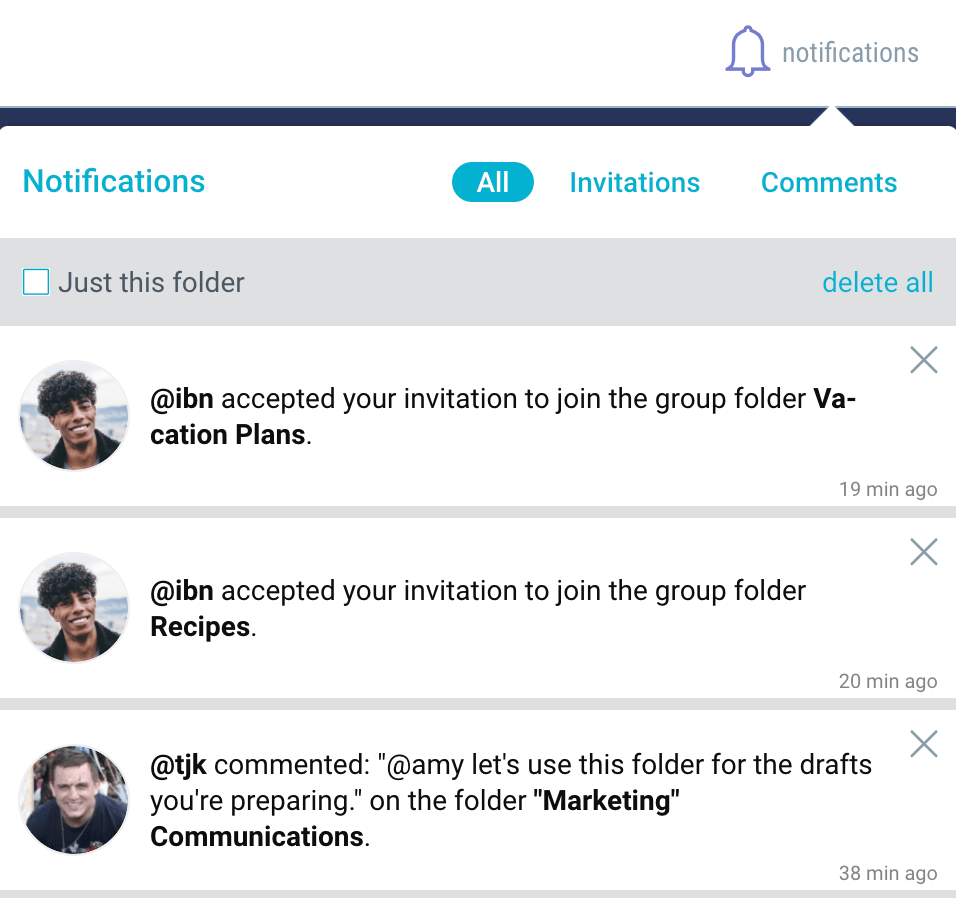Open @ibn's avatar on Recipes notification
Image resolution: width=956 pixels, height=898 pixels.
click(x=74, y=608)
